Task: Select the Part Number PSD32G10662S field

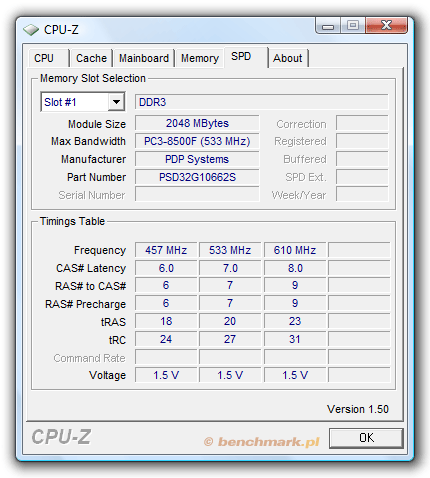Action: click(197, 177)
